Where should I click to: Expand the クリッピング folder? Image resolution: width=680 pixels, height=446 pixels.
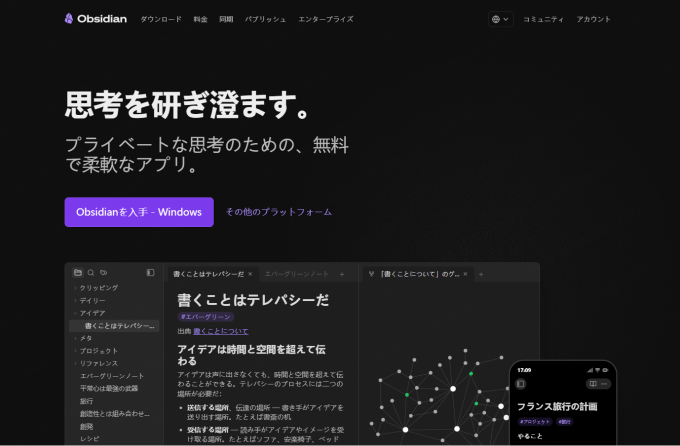[75, 288]
